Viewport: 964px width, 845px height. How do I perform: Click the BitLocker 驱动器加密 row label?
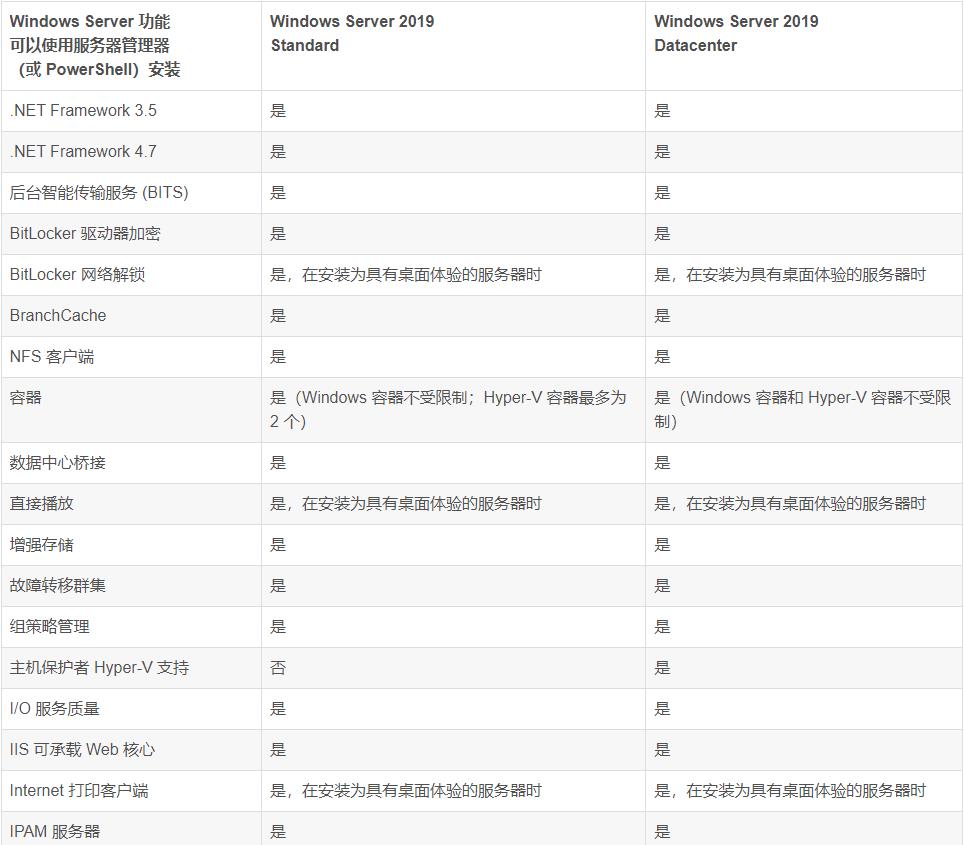pyautogui.click(x=83, y=233)
